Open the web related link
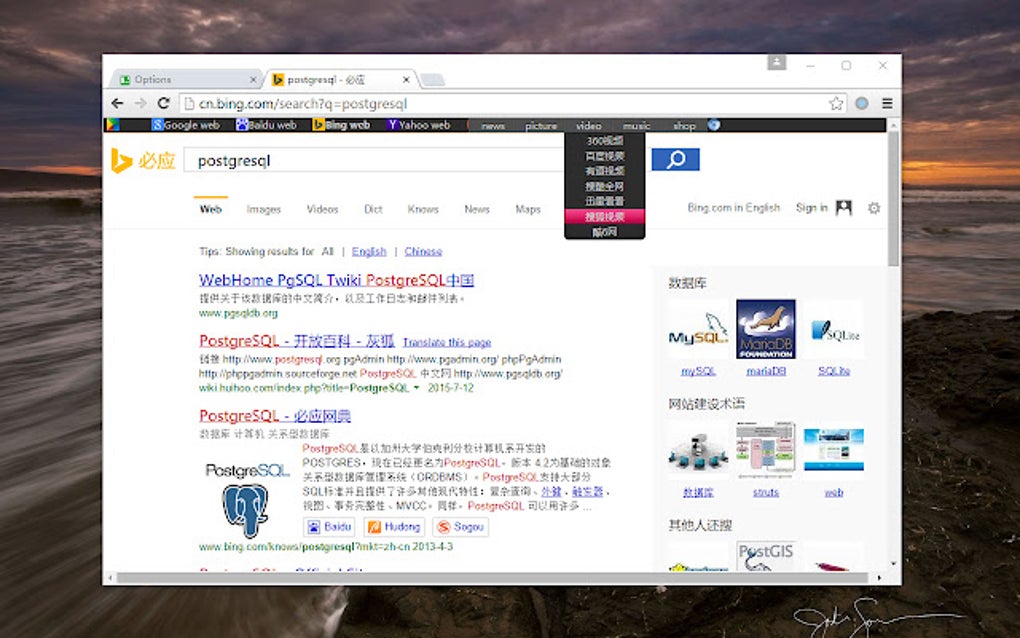 [834, 492]
